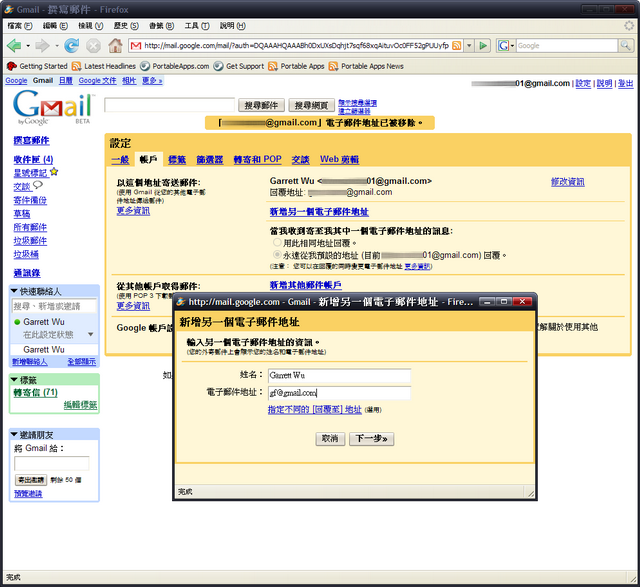
Task: Click 下一步» in the add-address dialog
Action: (x=371, y=439)
